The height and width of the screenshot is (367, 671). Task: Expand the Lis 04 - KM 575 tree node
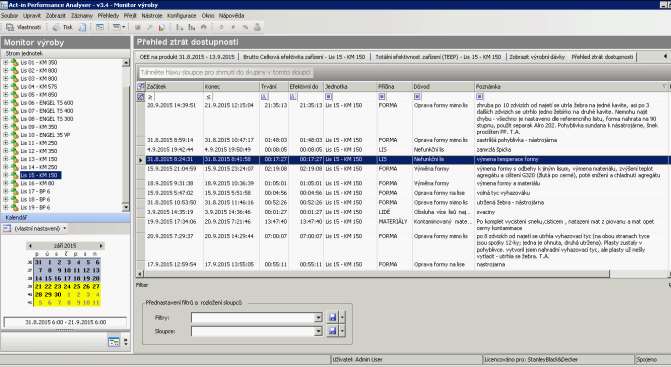(x=6, y=86)
